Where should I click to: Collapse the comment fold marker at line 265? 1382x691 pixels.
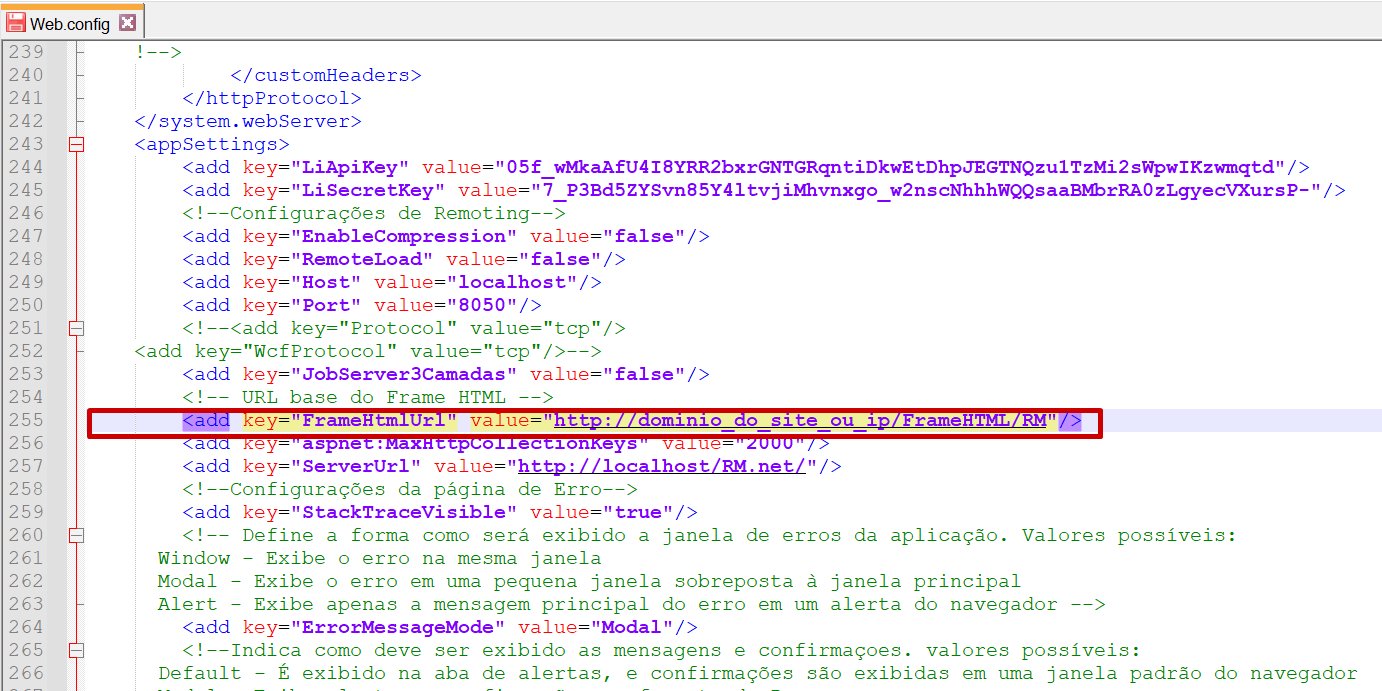76,650
